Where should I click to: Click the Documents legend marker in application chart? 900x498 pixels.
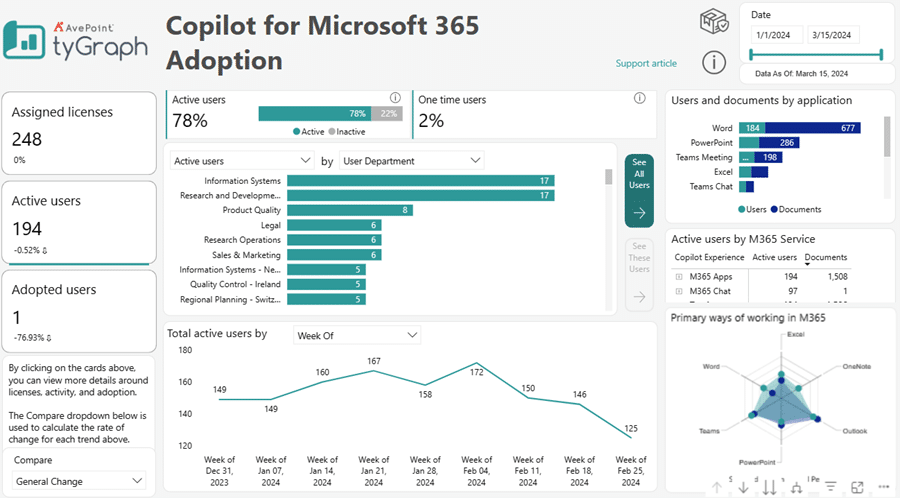click(x=774, y=209)
